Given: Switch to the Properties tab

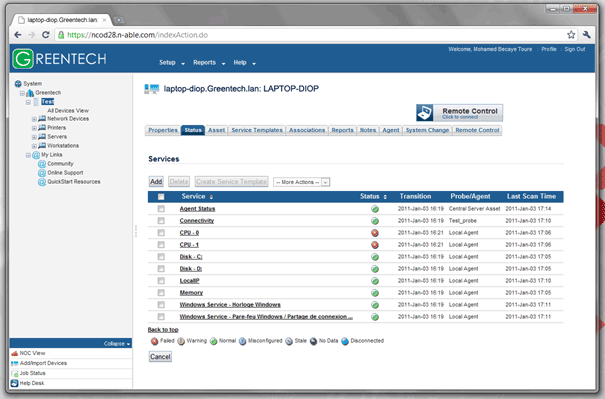Looking at the screenshot, I should (163, 130).
